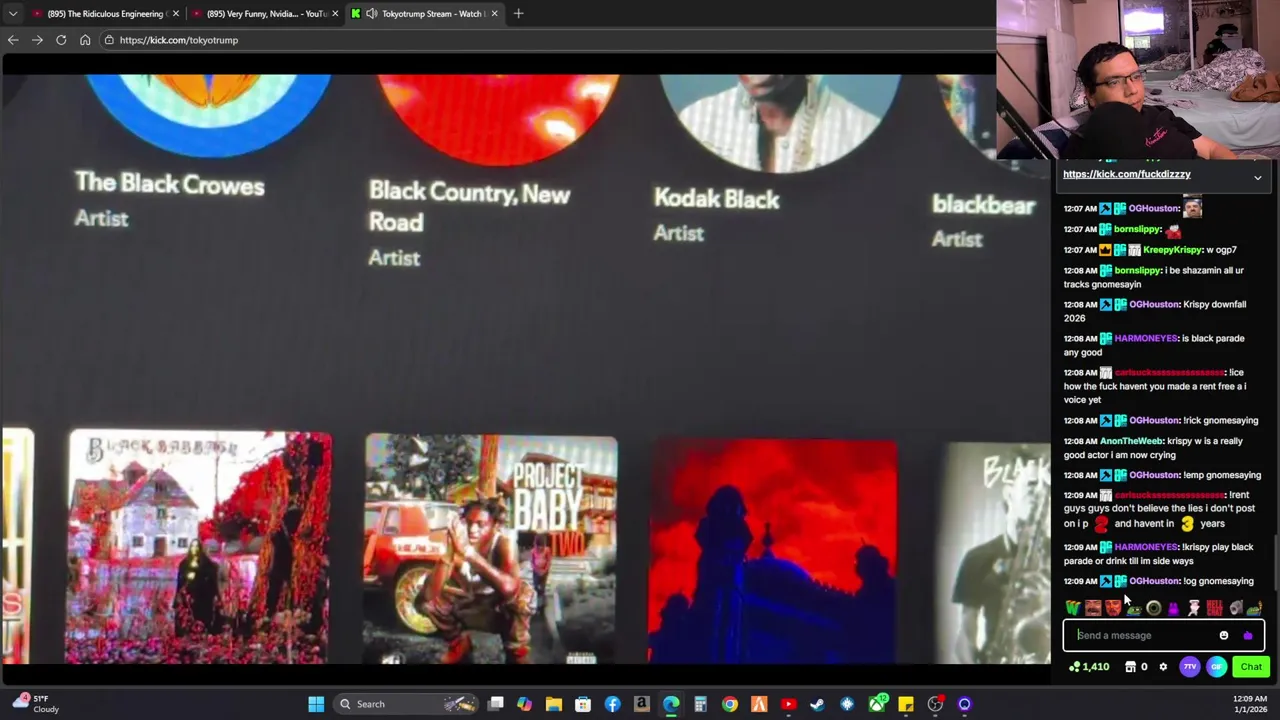This screenshot has width=1280, height=720.
Task: Click the purple gift icon in message box
Action: coord(1247,635)
